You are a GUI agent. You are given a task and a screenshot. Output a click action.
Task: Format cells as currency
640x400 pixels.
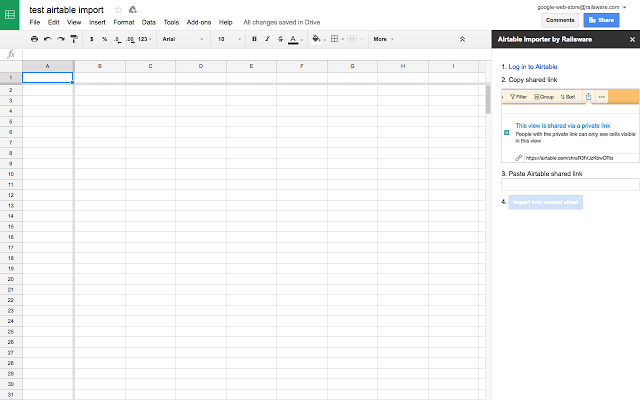(91, 39)
